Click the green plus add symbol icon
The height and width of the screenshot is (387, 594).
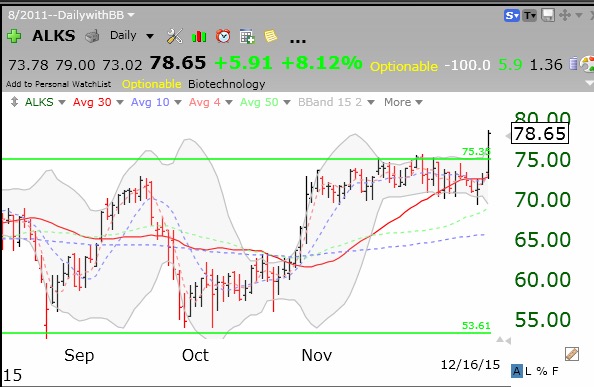14,36
